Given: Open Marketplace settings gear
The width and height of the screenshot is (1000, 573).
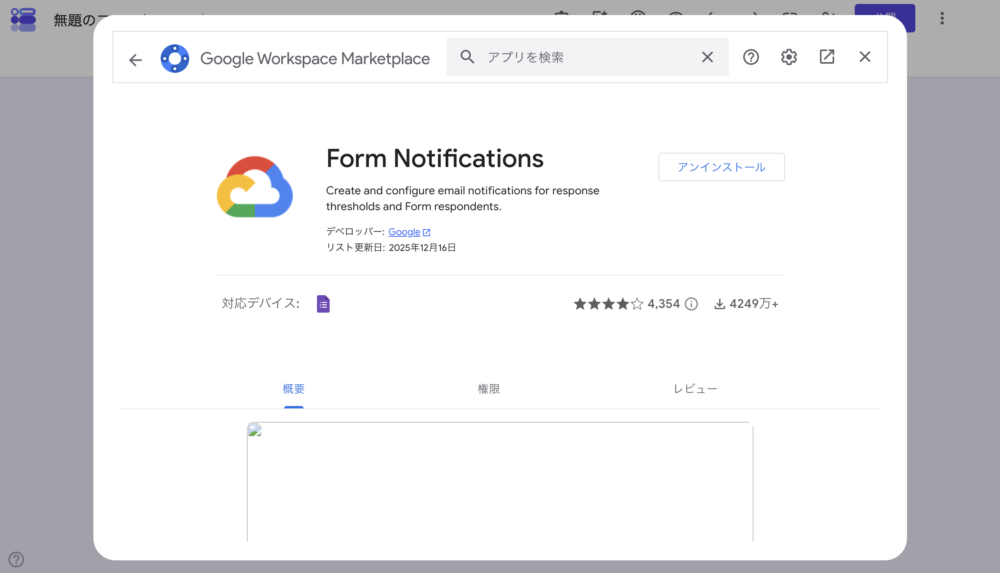Looking at the screenshot, I should tap(789, 57).
